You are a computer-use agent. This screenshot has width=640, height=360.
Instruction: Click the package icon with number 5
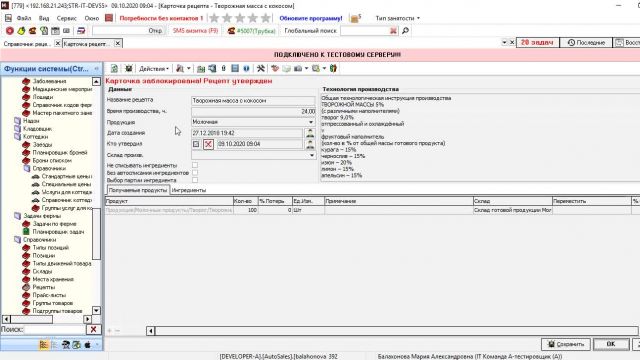[355, 18]
